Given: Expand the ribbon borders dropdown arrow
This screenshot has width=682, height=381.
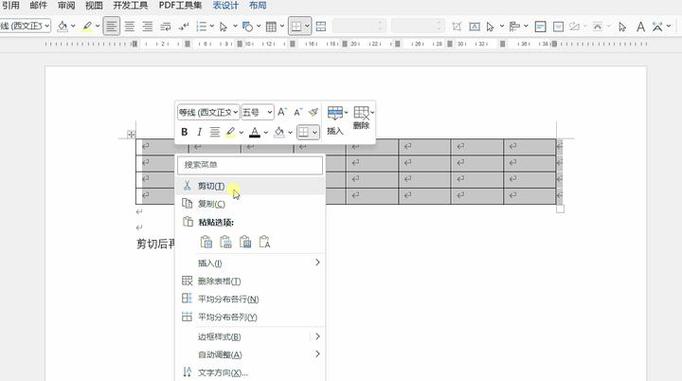Looking at the screenshot, I should tap(307, 27).
